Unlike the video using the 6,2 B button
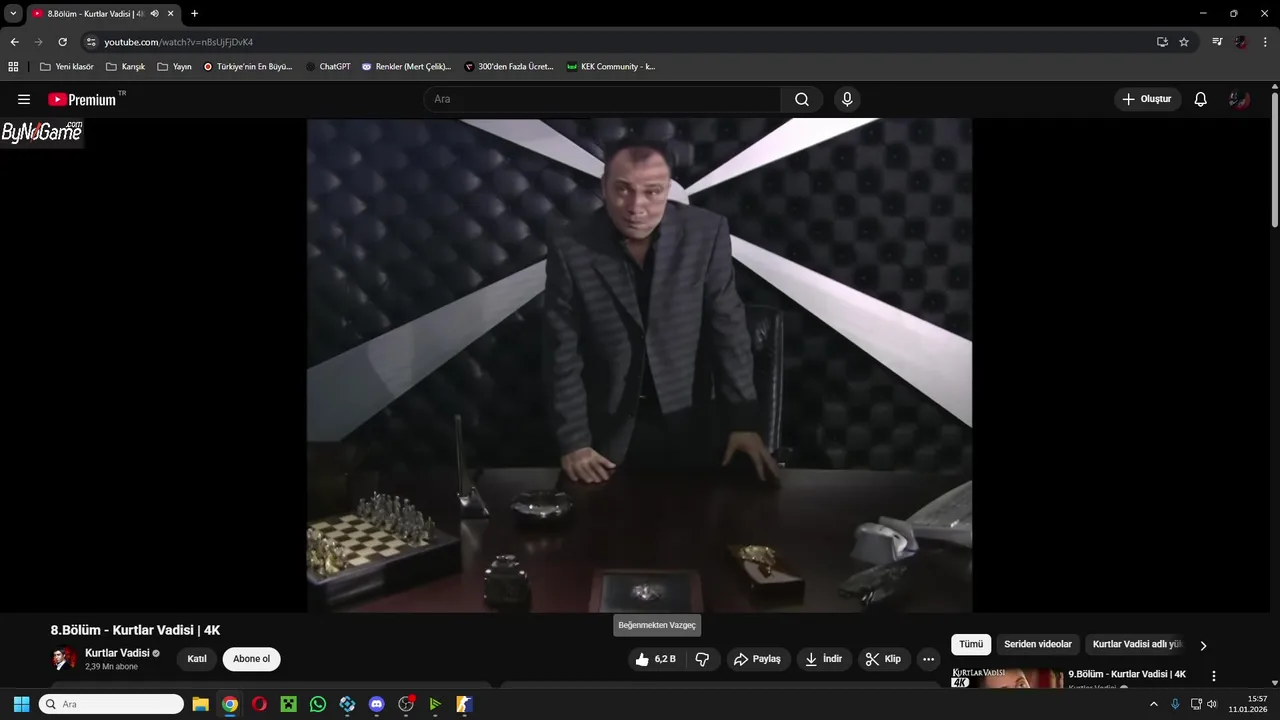 tap(656, 659)
